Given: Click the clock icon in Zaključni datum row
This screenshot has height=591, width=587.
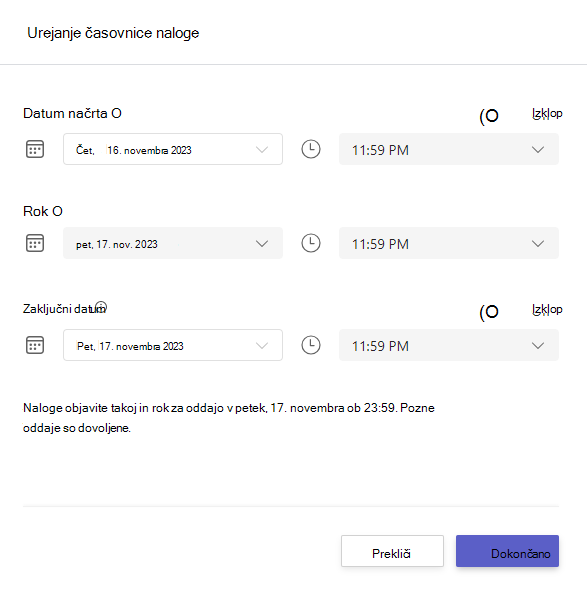Looking at the screenshot, I should [x=311, y=345].
